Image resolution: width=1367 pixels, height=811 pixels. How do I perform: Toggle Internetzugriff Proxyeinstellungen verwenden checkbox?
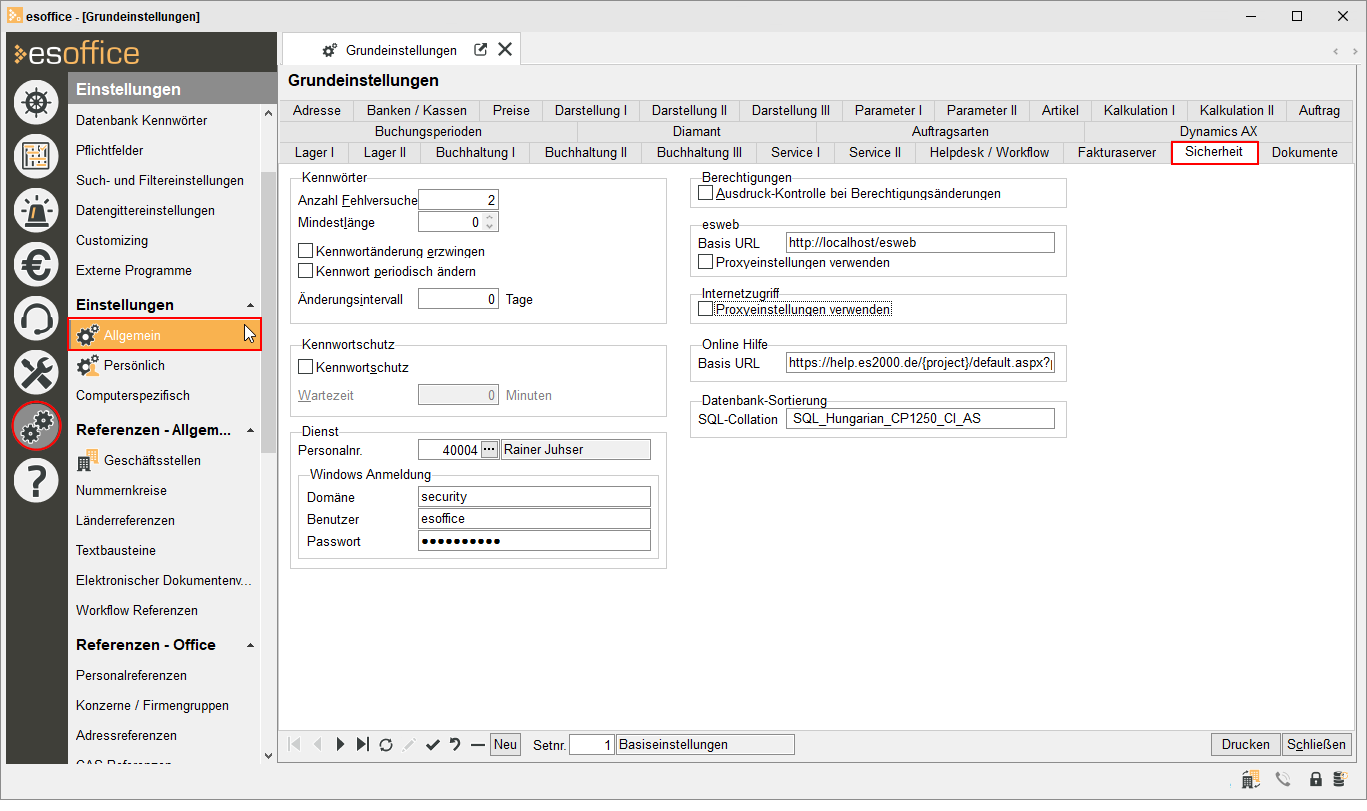click(706, 309)
